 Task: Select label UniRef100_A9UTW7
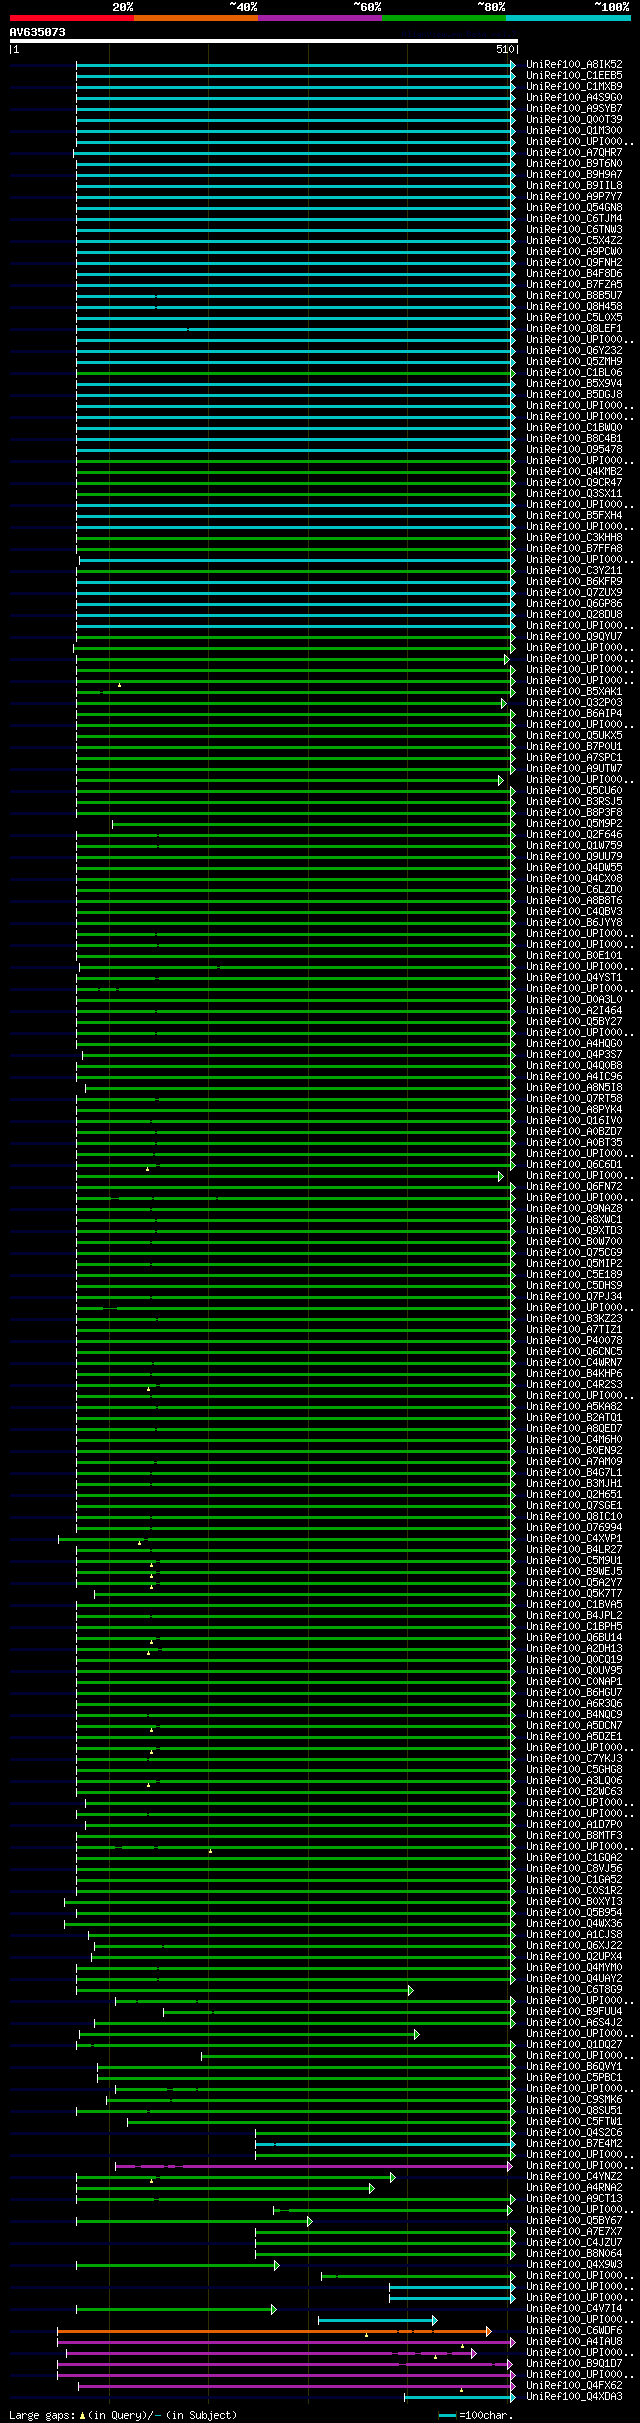[x=574, y=769]
